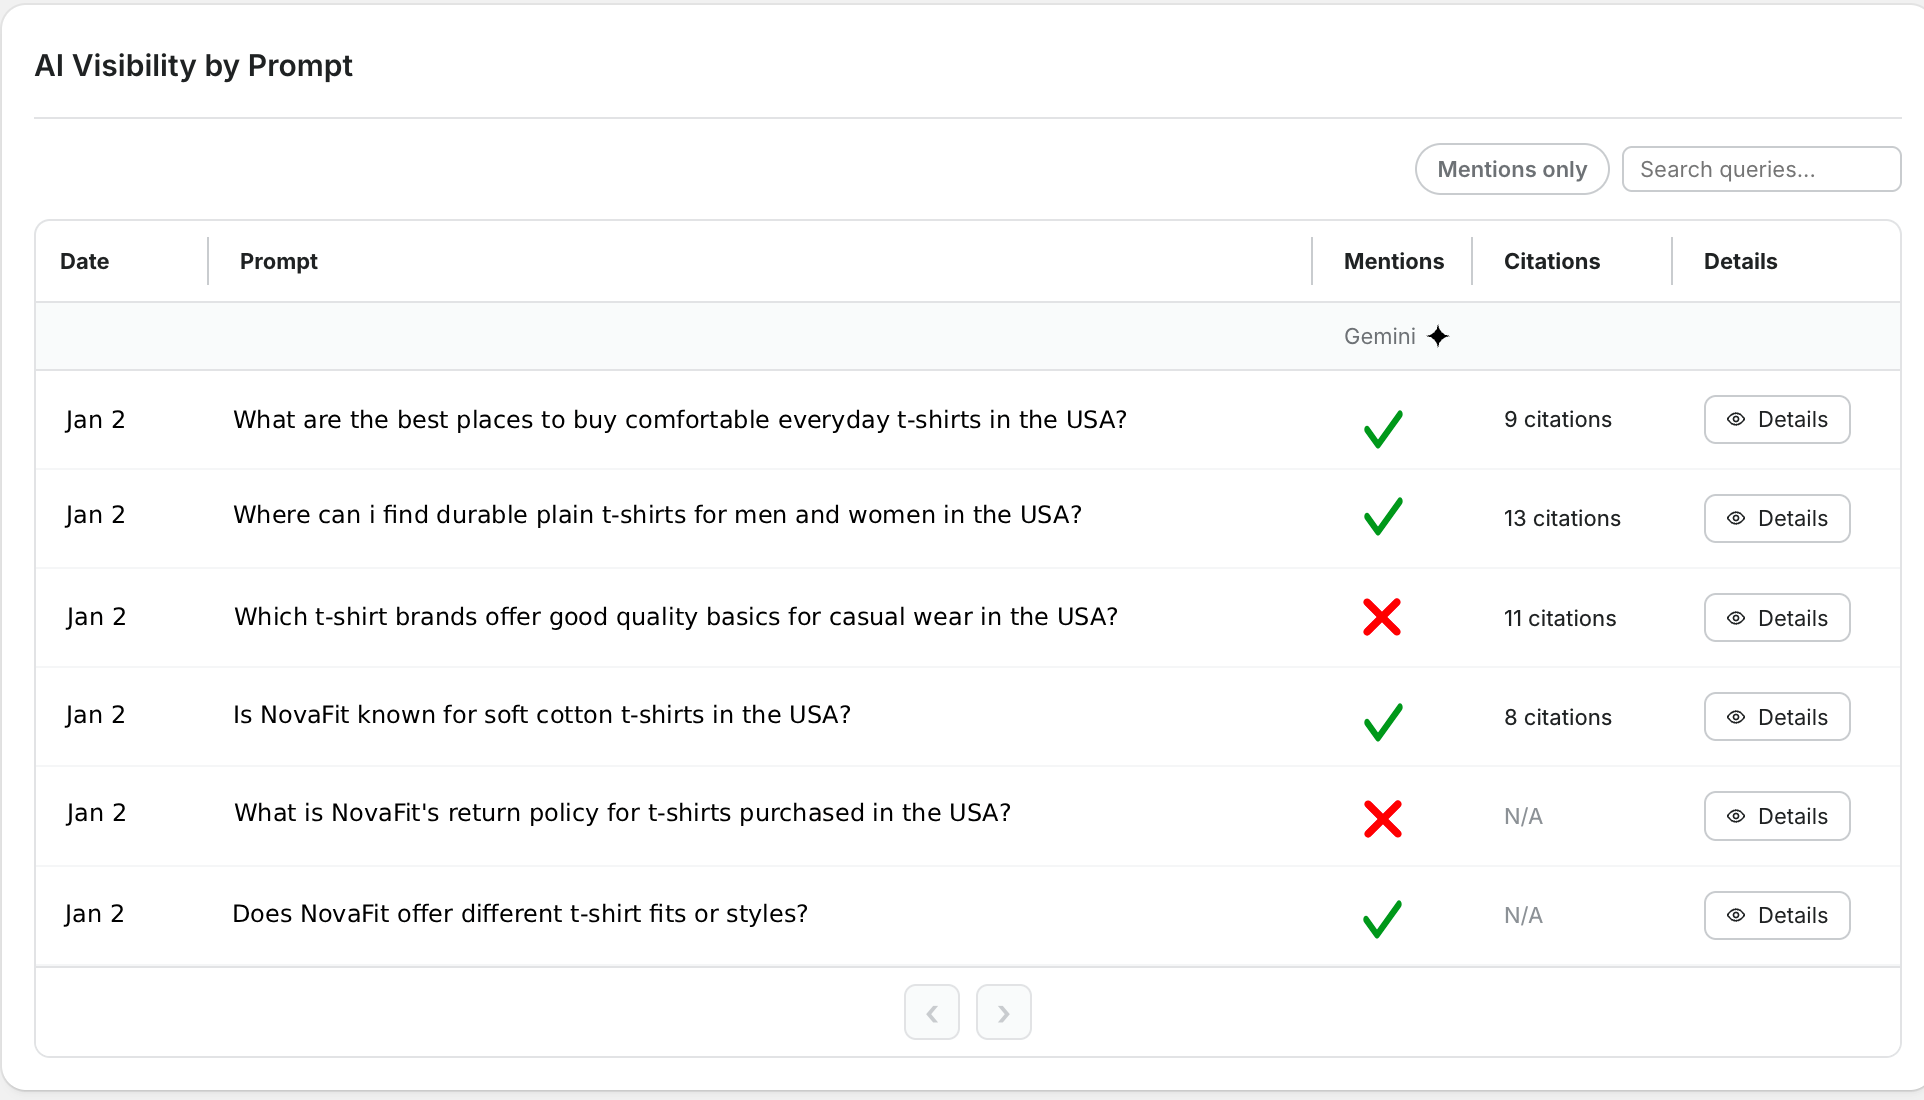Viewport: 1924px width, 1100px height.
Task: Select prompt 'Where can i find durable plain t-shirts'
Action: tap(658, 515)
